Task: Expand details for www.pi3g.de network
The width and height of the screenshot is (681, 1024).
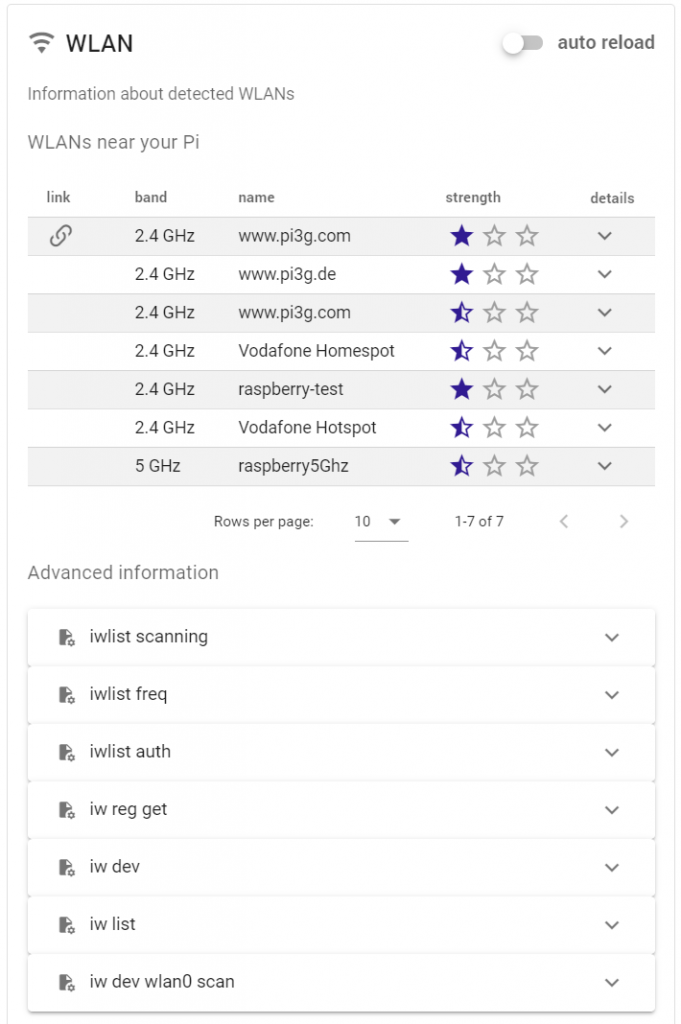Action: pos(605,274)
